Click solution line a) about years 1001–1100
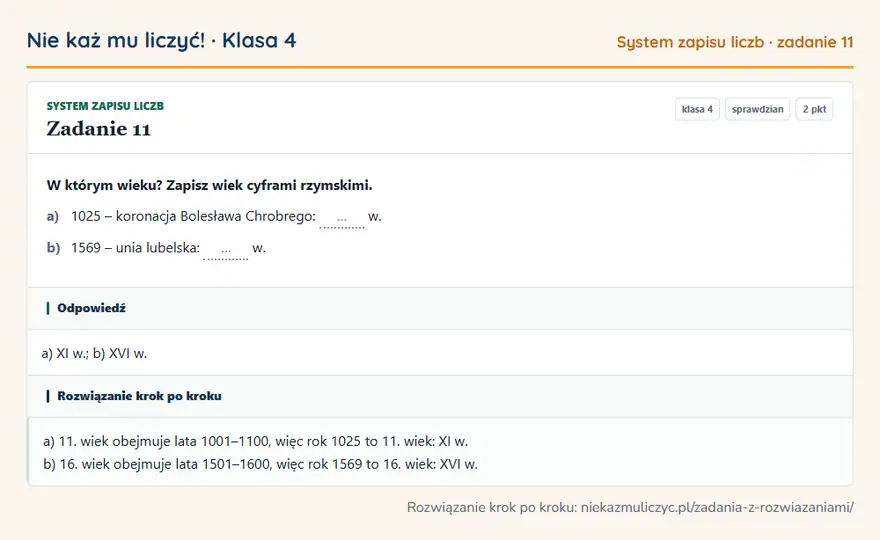The height and width of the screenshot is (540, 880). click(255, 441)
